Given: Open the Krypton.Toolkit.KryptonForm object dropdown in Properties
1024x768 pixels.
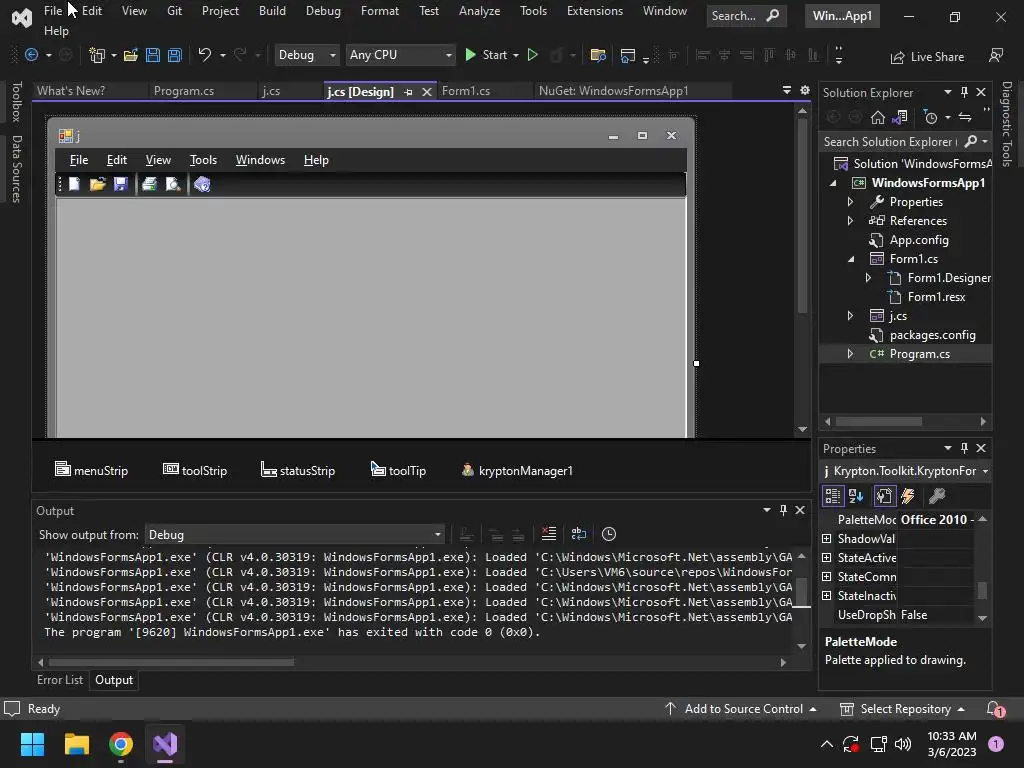Looking at the screenshot, I should coord(906,471).
